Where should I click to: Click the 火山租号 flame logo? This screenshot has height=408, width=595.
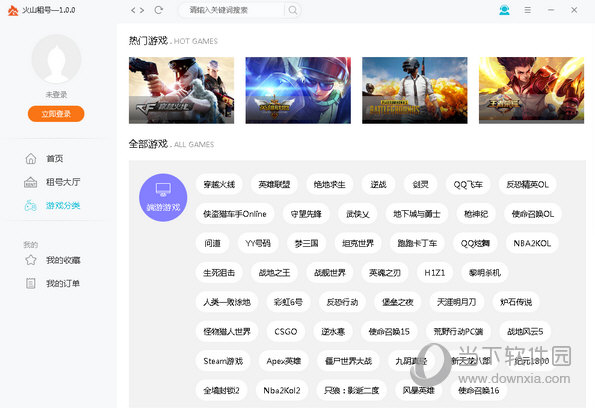[x=13, y=10]
